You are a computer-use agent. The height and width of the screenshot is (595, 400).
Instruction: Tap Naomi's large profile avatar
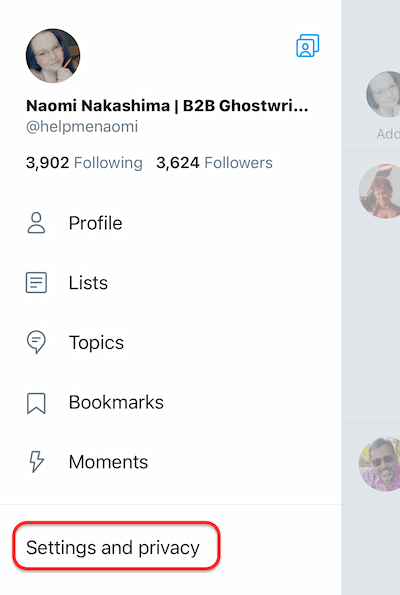coord(53,55)
